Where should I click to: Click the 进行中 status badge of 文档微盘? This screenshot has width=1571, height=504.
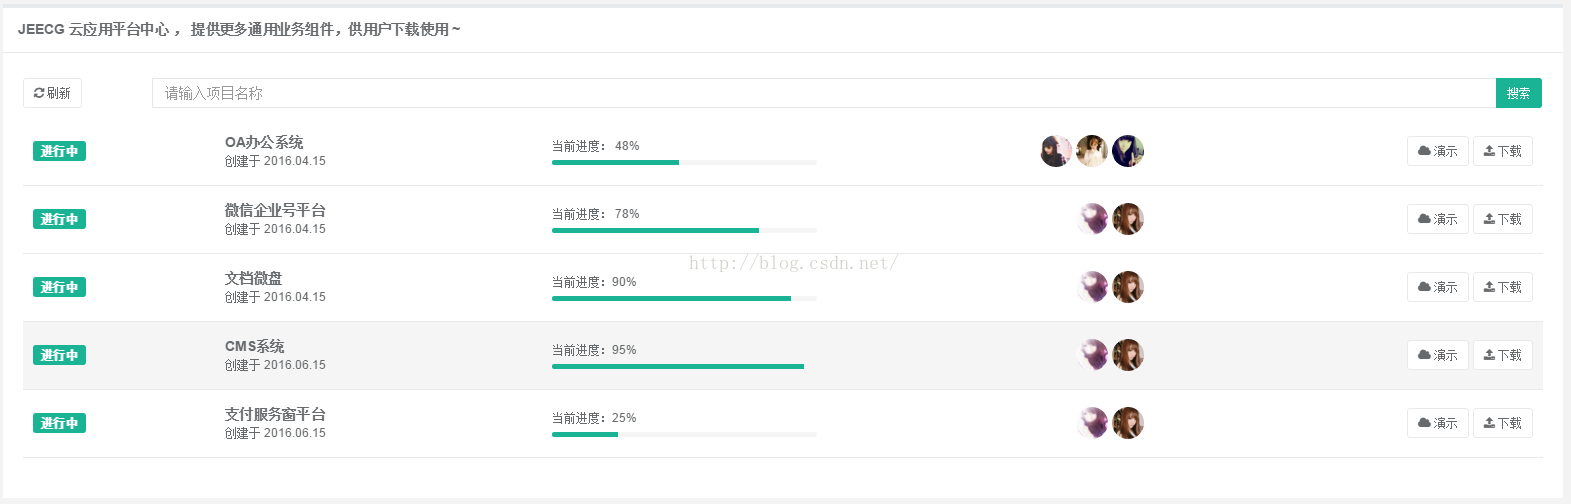[59, 287]
